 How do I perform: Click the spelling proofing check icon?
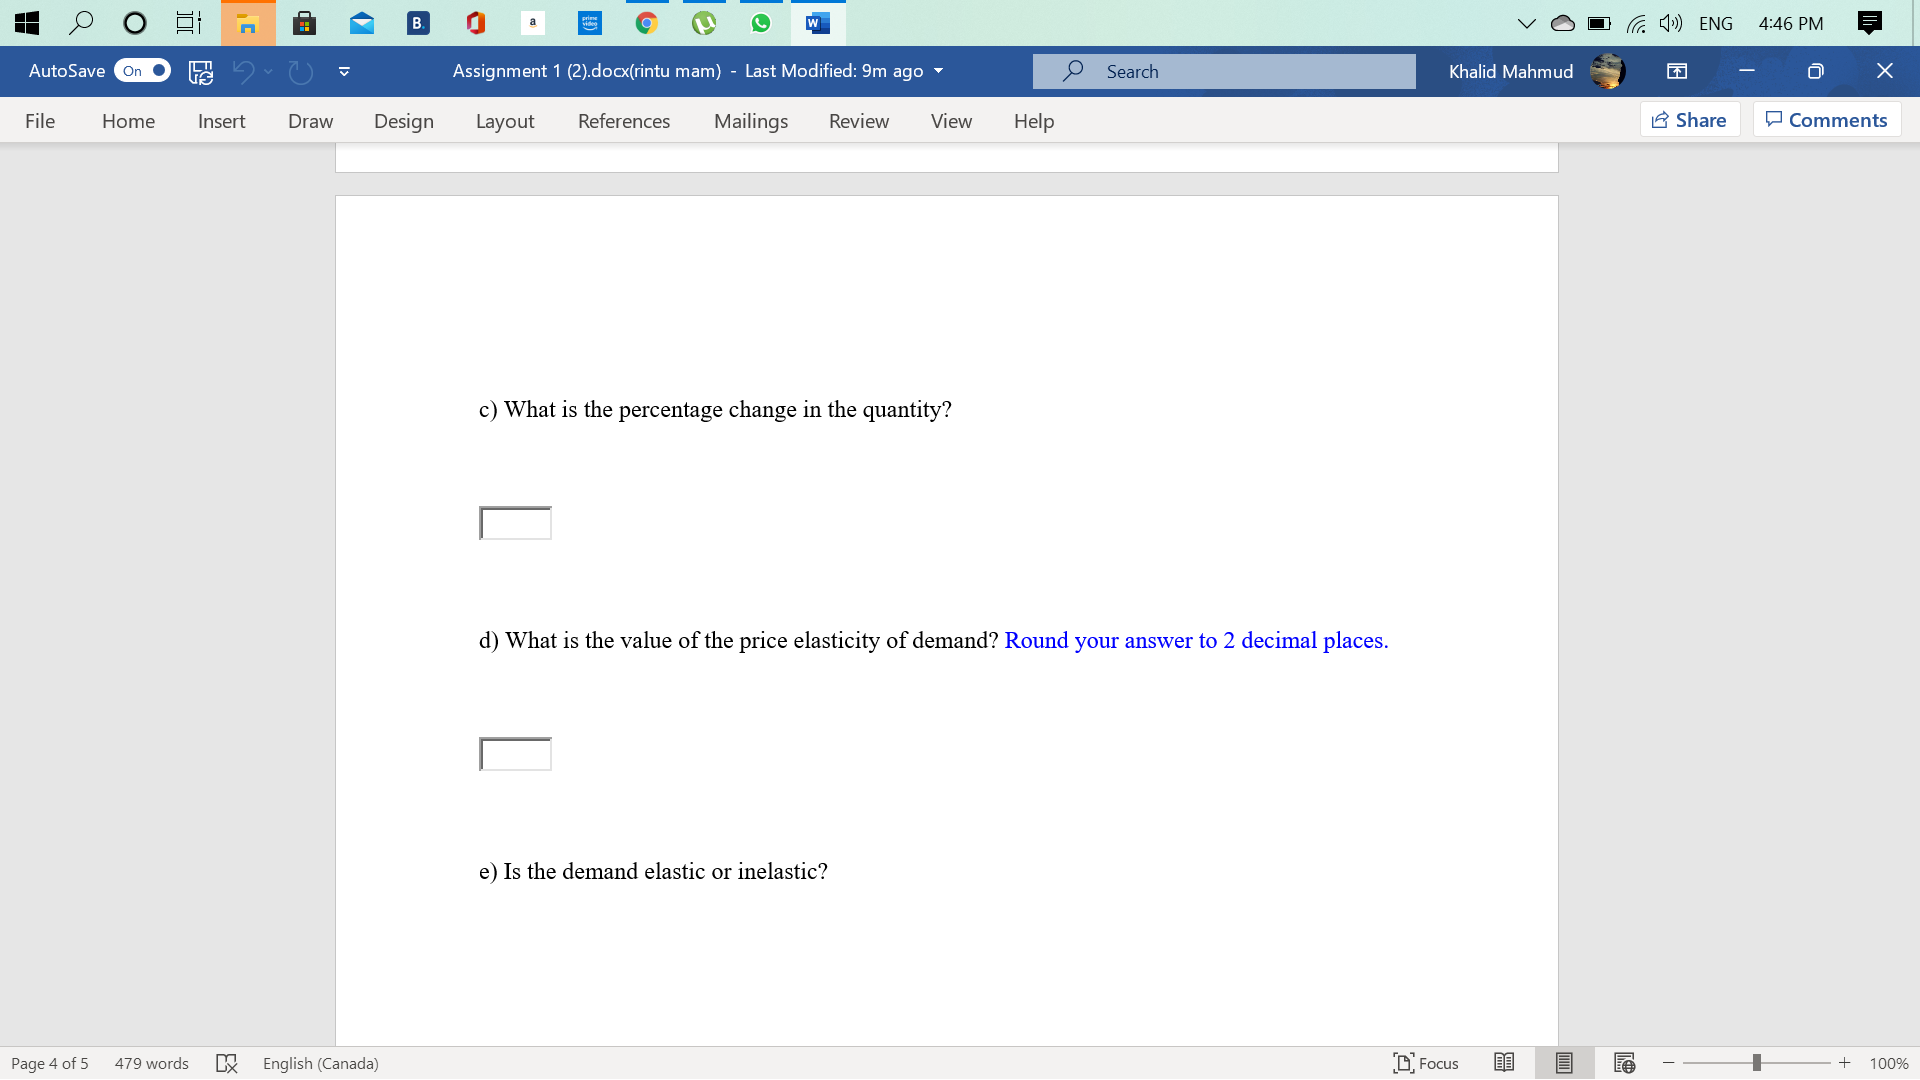(x=227, y=1063)
